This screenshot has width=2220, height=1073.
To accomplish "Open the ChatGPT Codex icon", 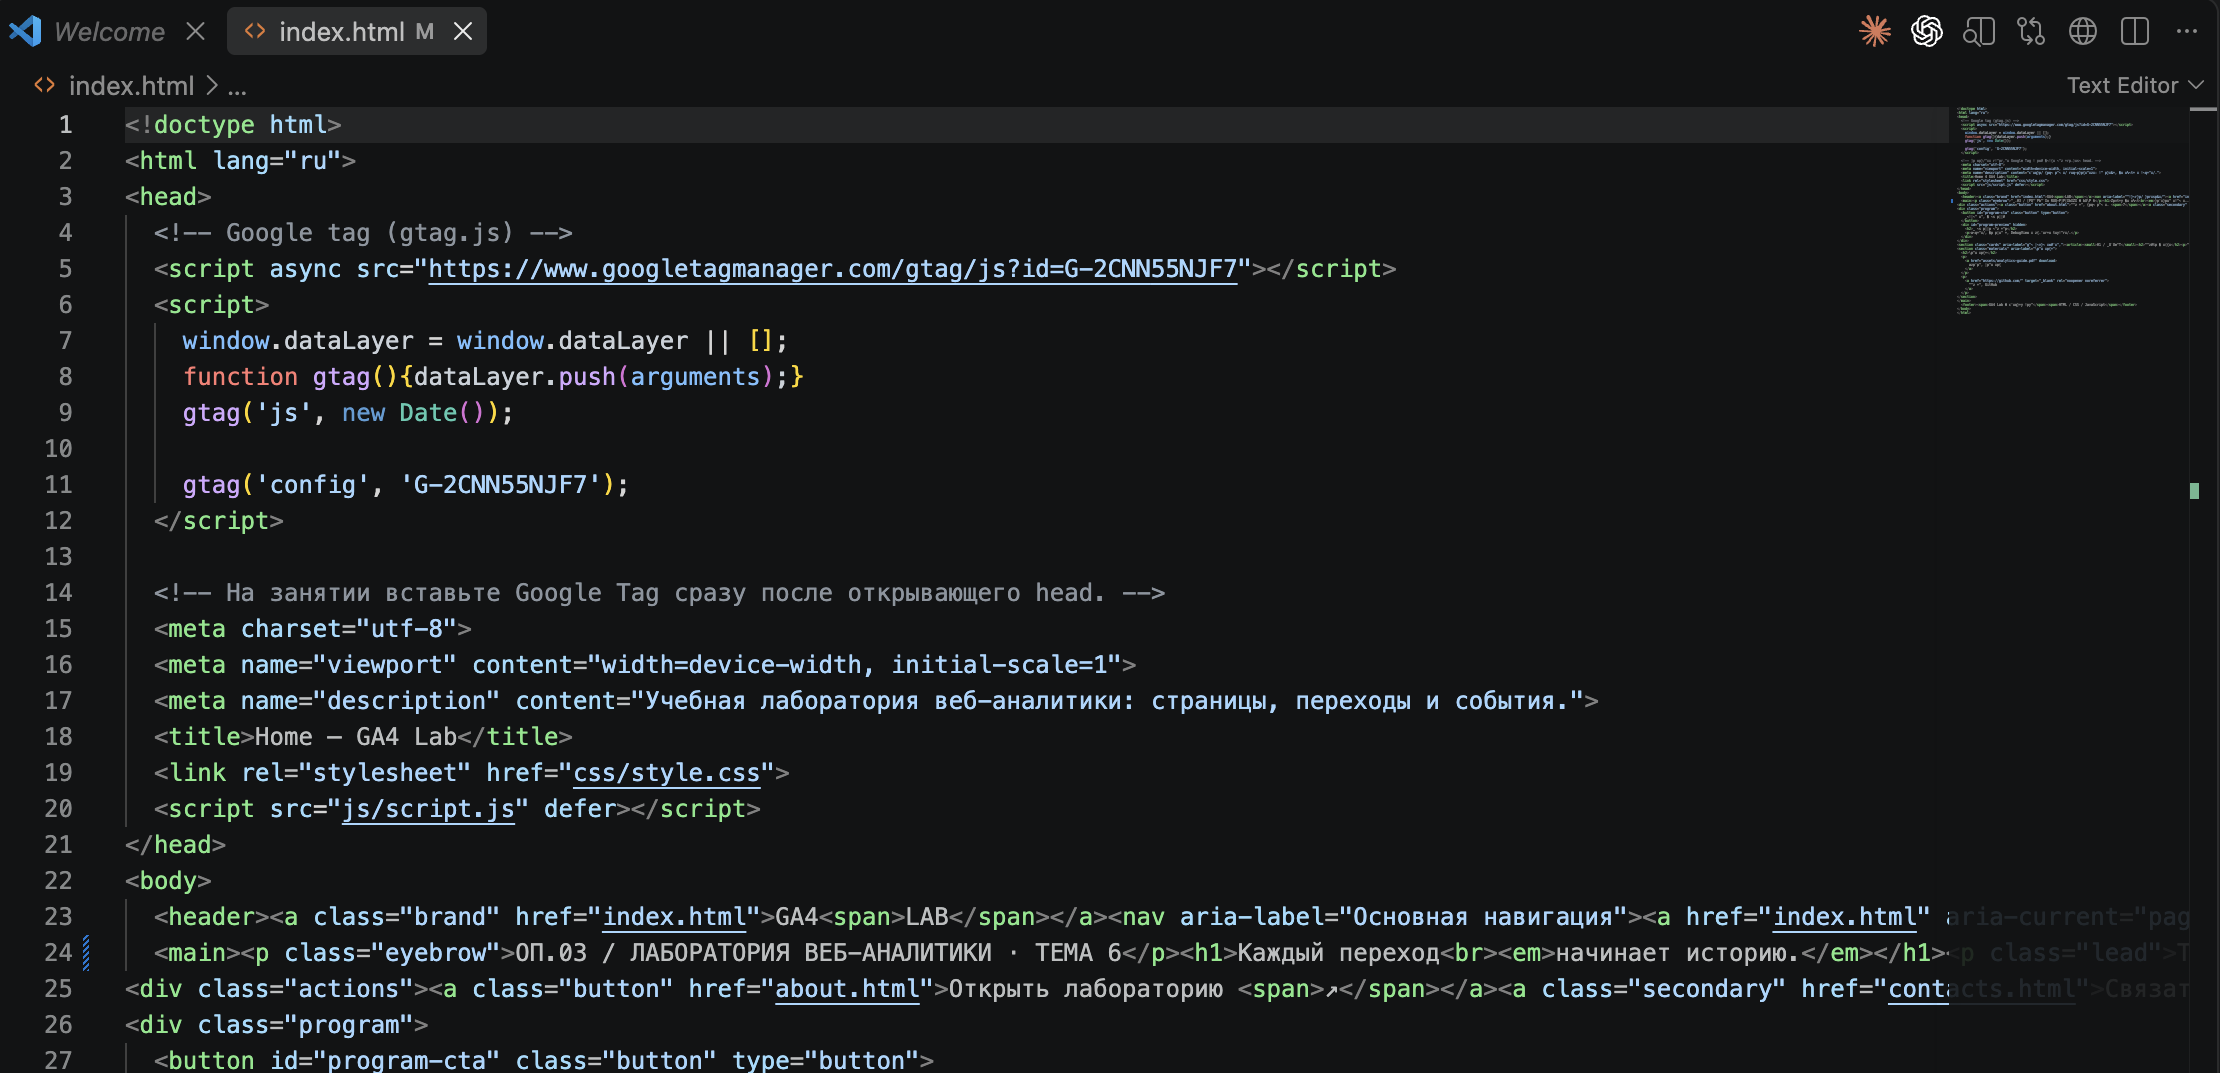I will coord(1927,31).
